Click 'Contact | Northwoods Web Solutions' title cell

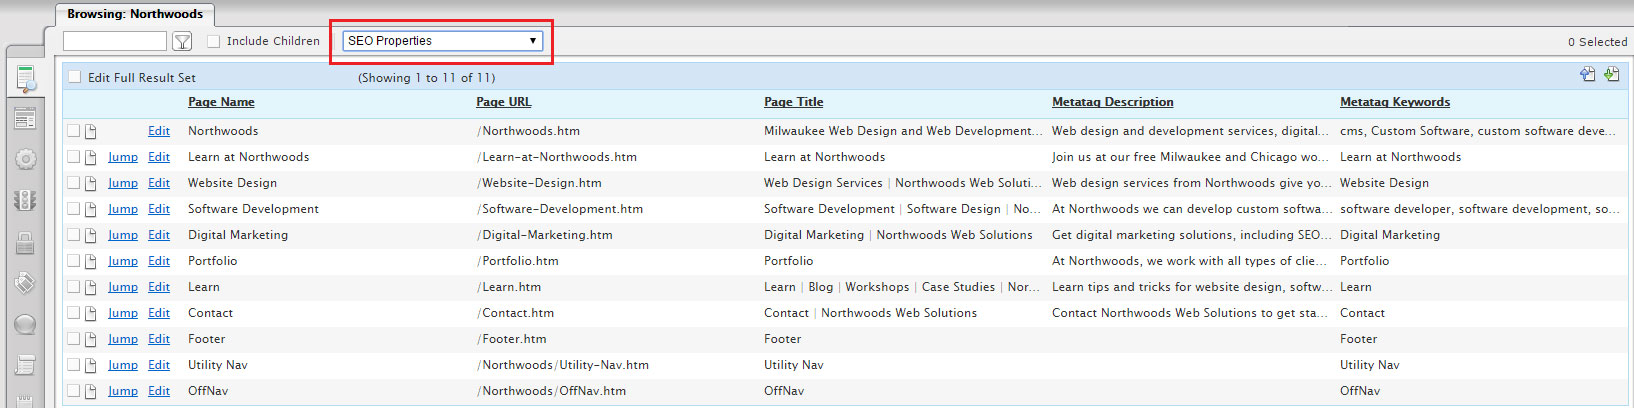870,313
